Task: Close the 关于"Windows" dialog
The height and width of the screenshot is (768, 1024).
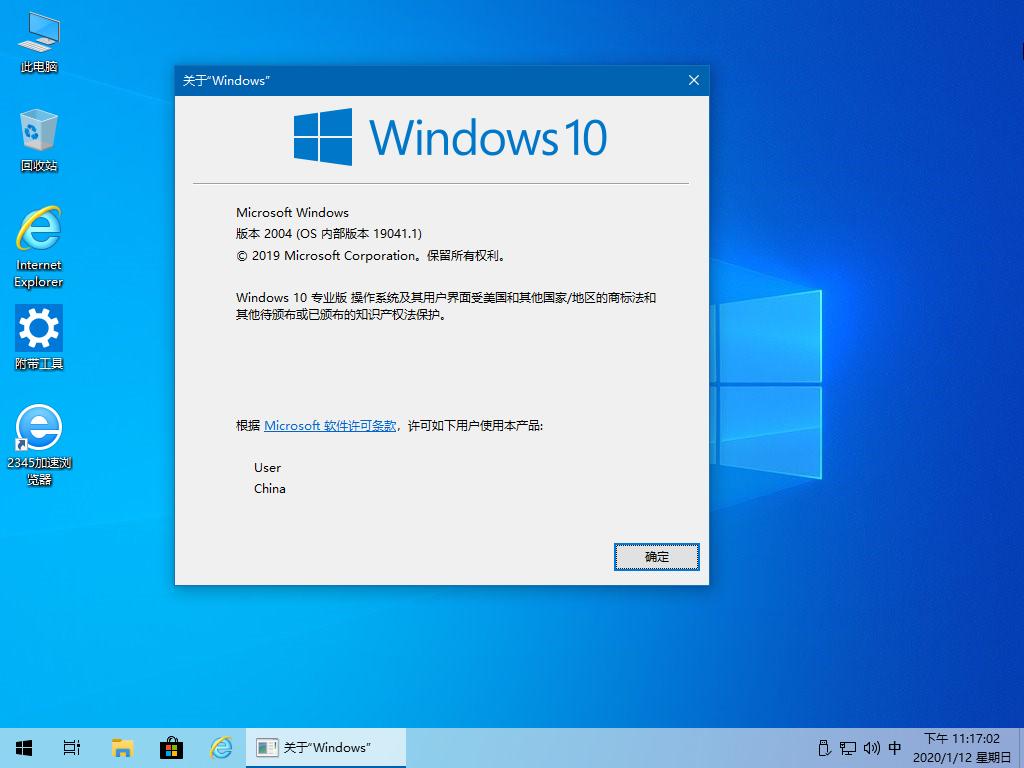Action: pos(694,80)
